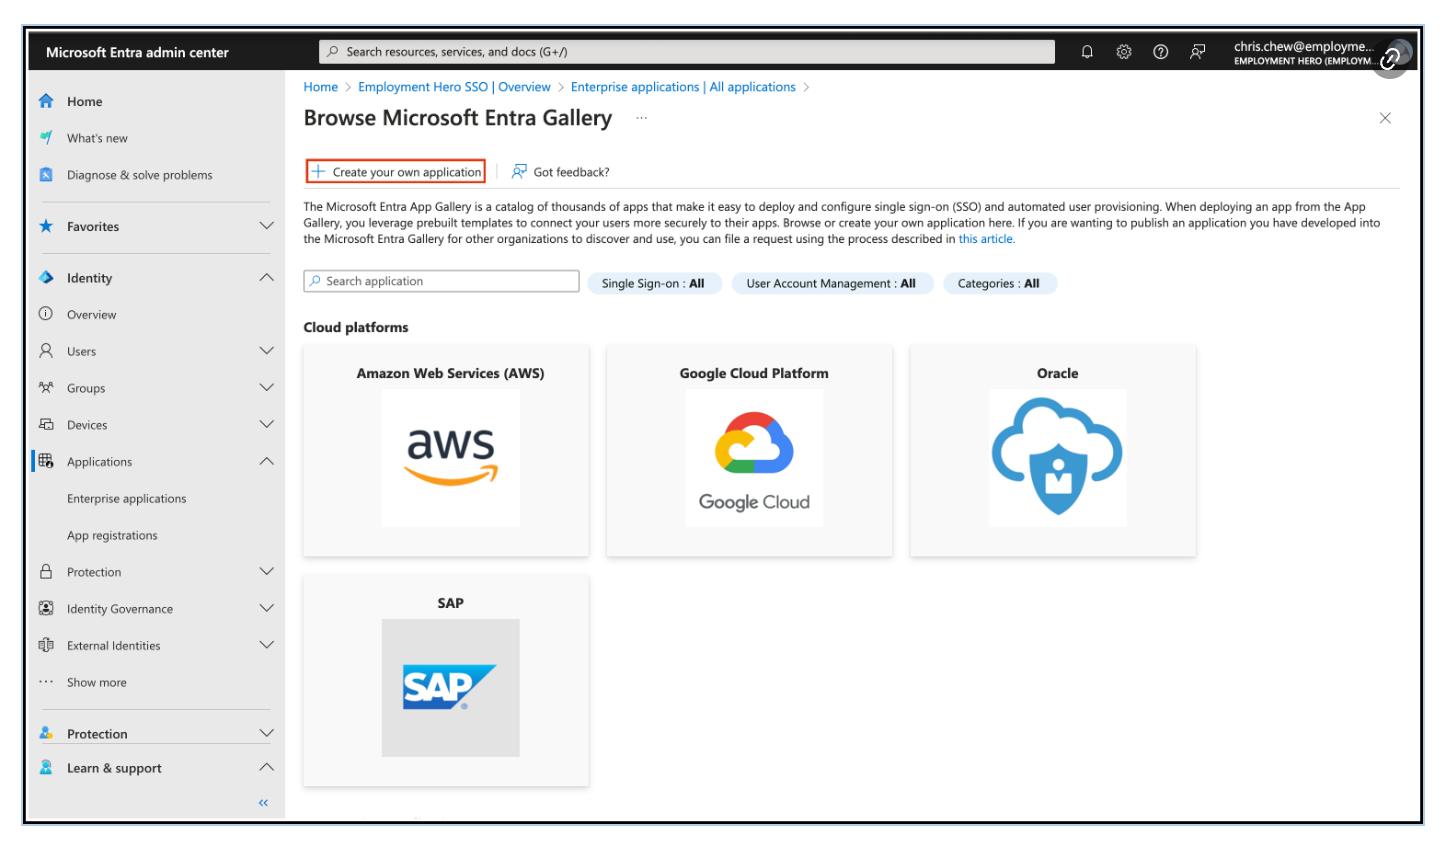Open the page ellipsis more options menu
This screenshot has width=1446, height=842.
641,118
